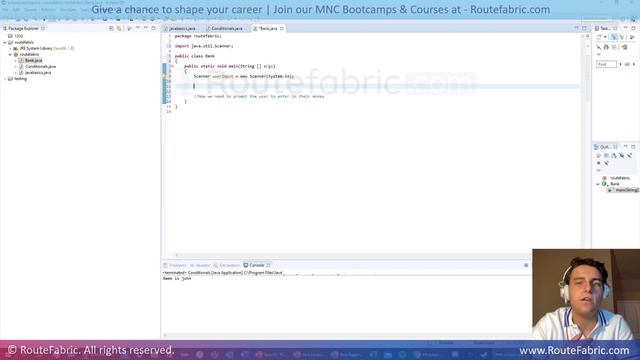Click the All filter in Task List

click(627, 64)
